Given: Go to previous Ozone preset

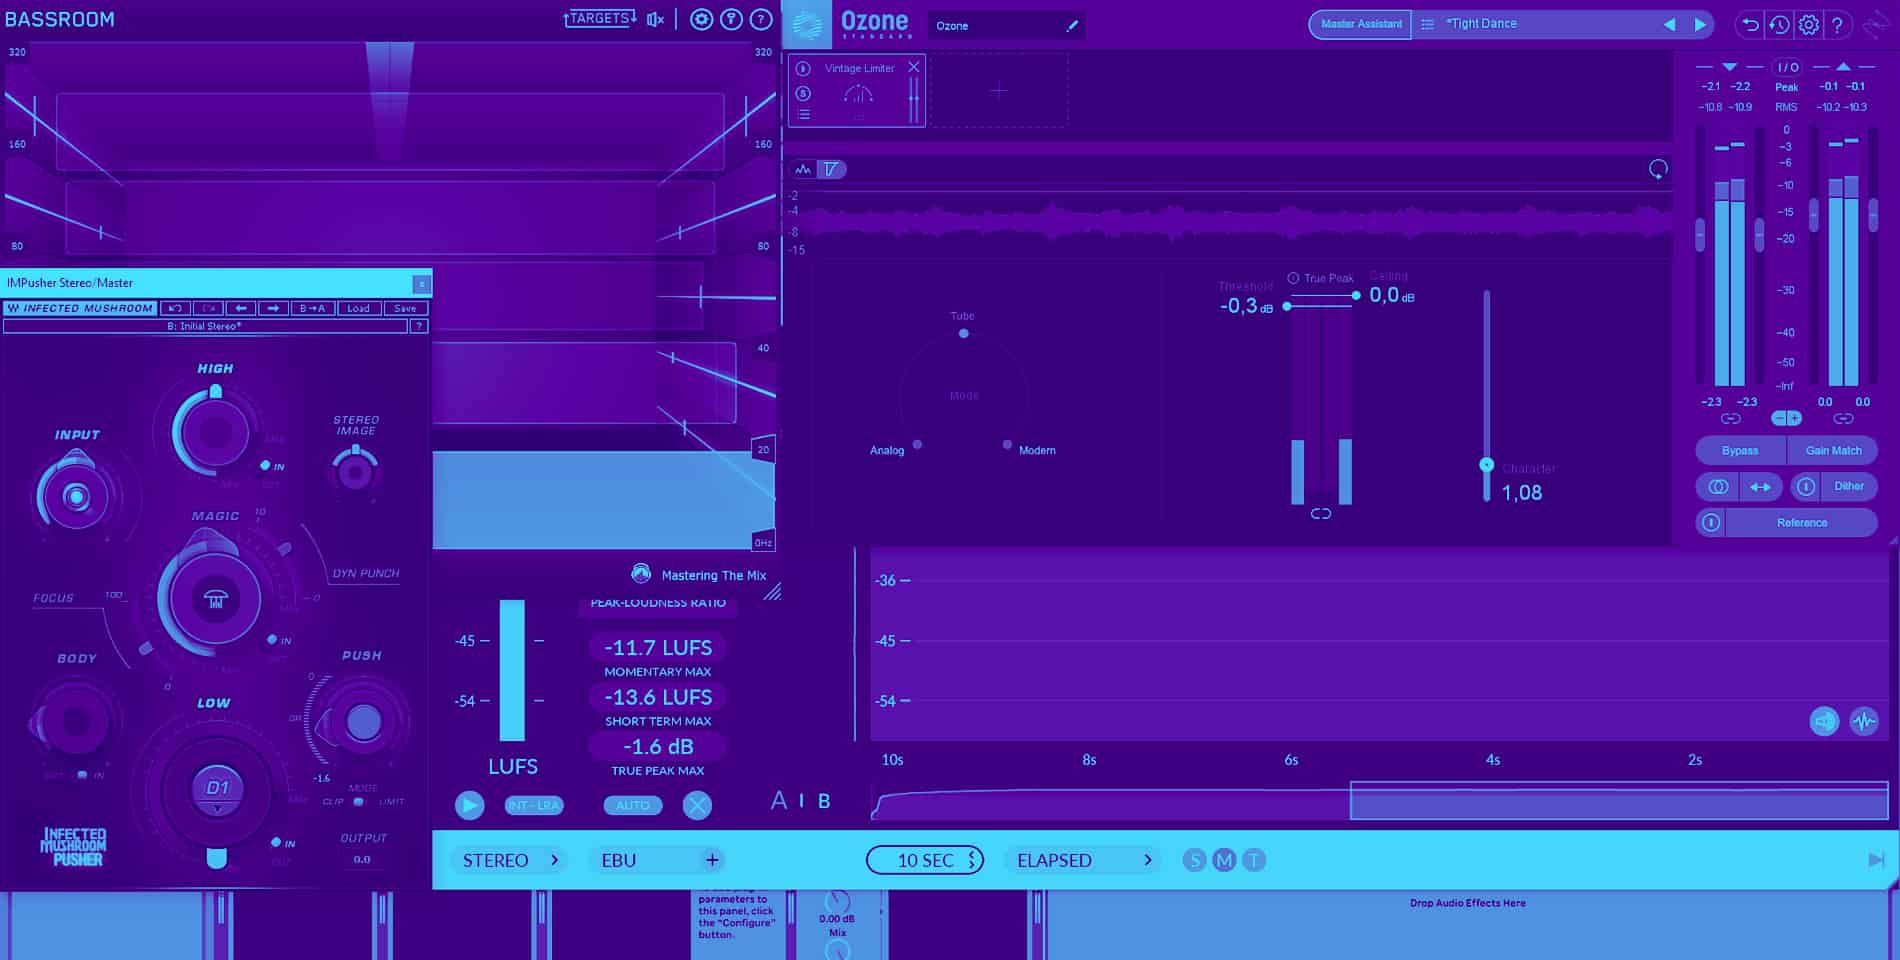Looking at the screenshot, I should (1669, 24).
